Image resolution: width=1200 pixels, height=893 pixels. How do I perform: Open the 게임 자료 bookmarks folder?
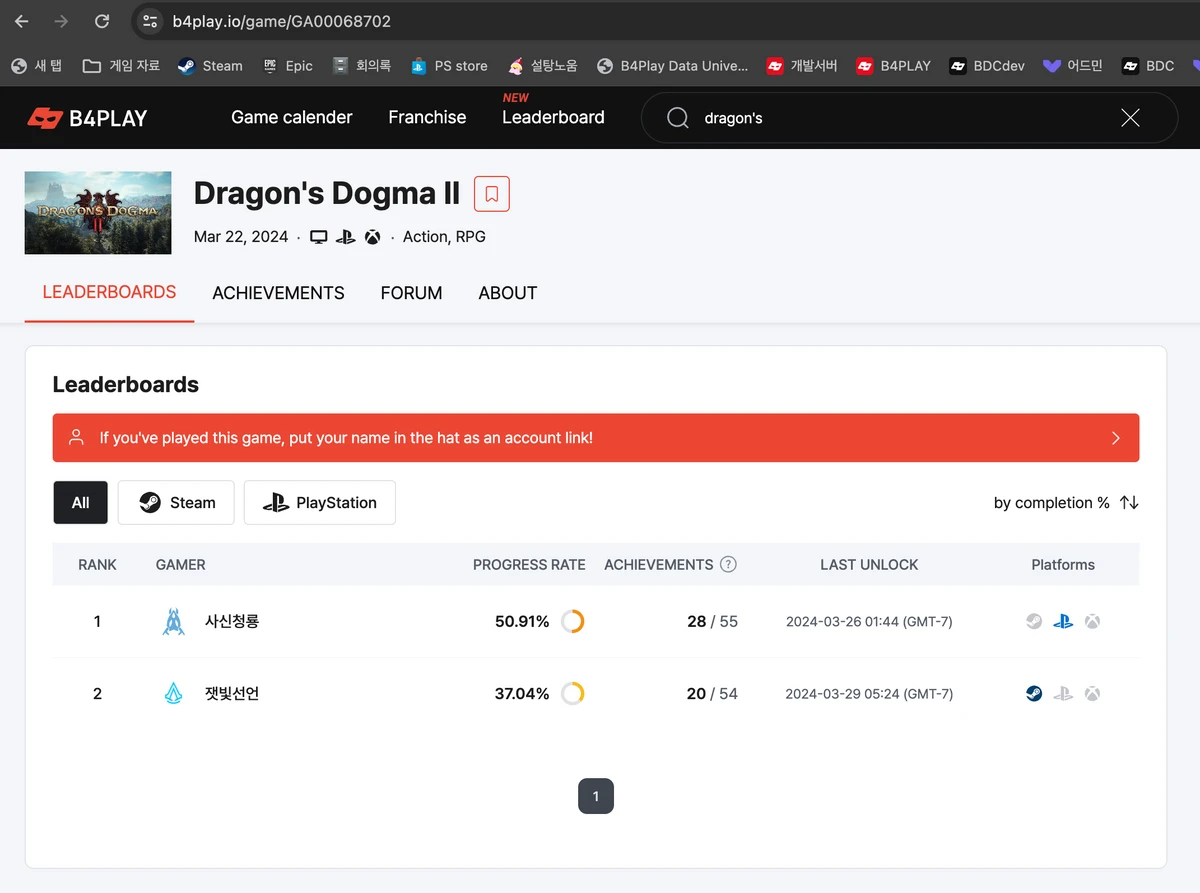[121, 66]
